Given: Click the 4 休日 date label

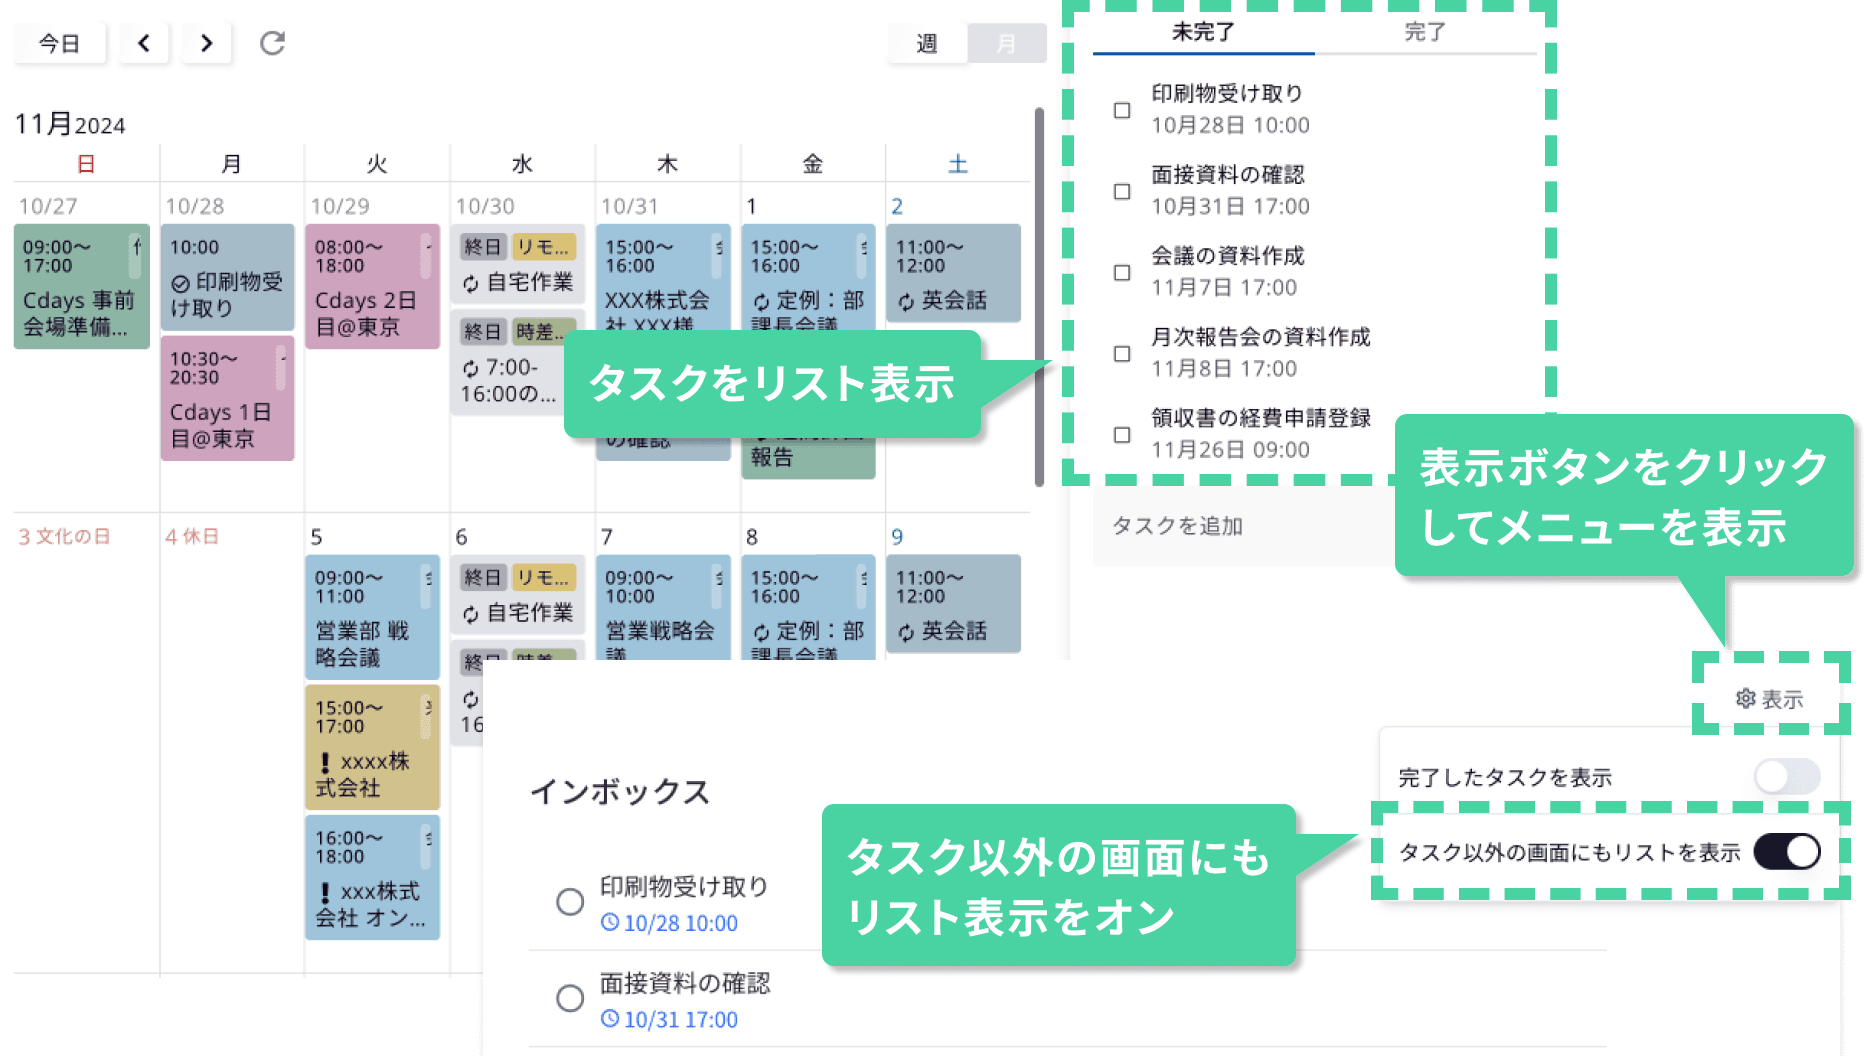Looking at the screenshot, I should [x=192, y=537].
